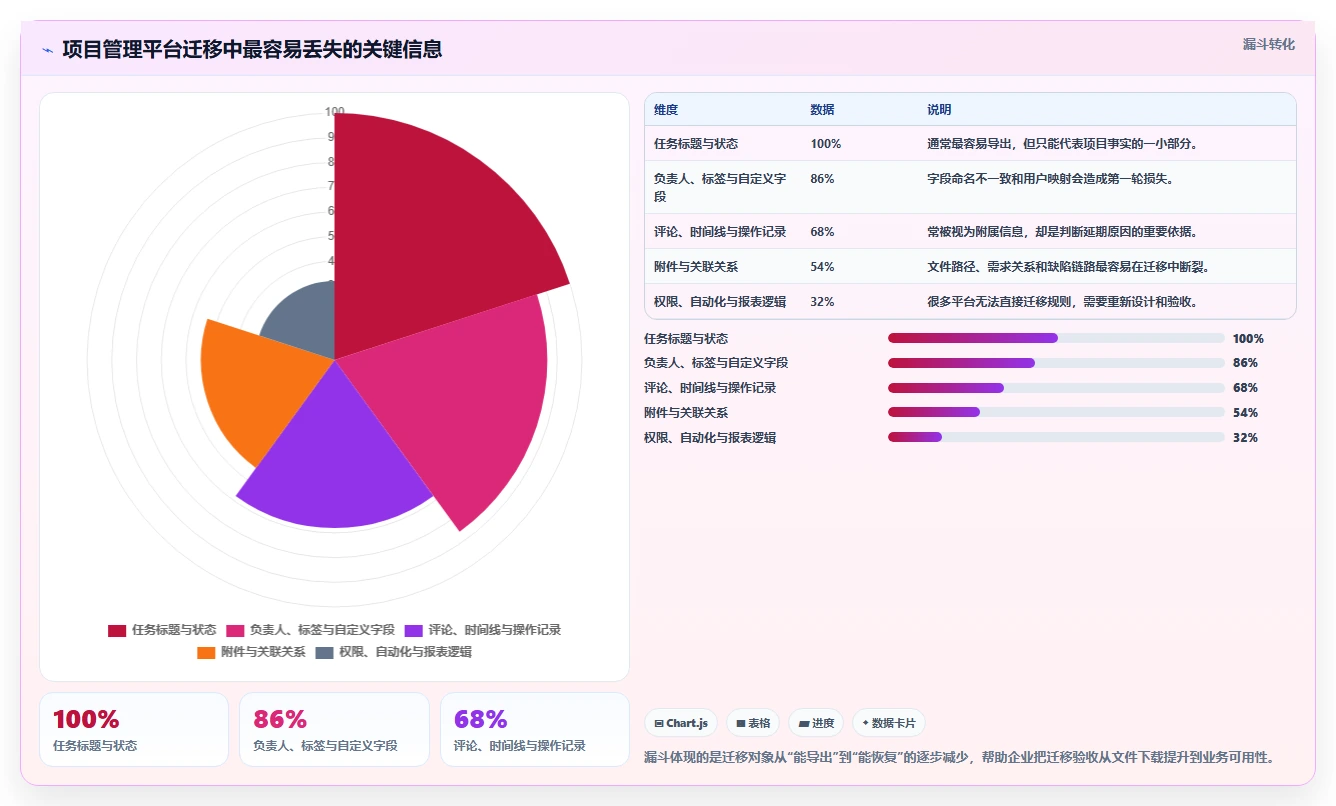
Task: Click the 数据卡片 tag chip
Action: [x=889, y=723]
